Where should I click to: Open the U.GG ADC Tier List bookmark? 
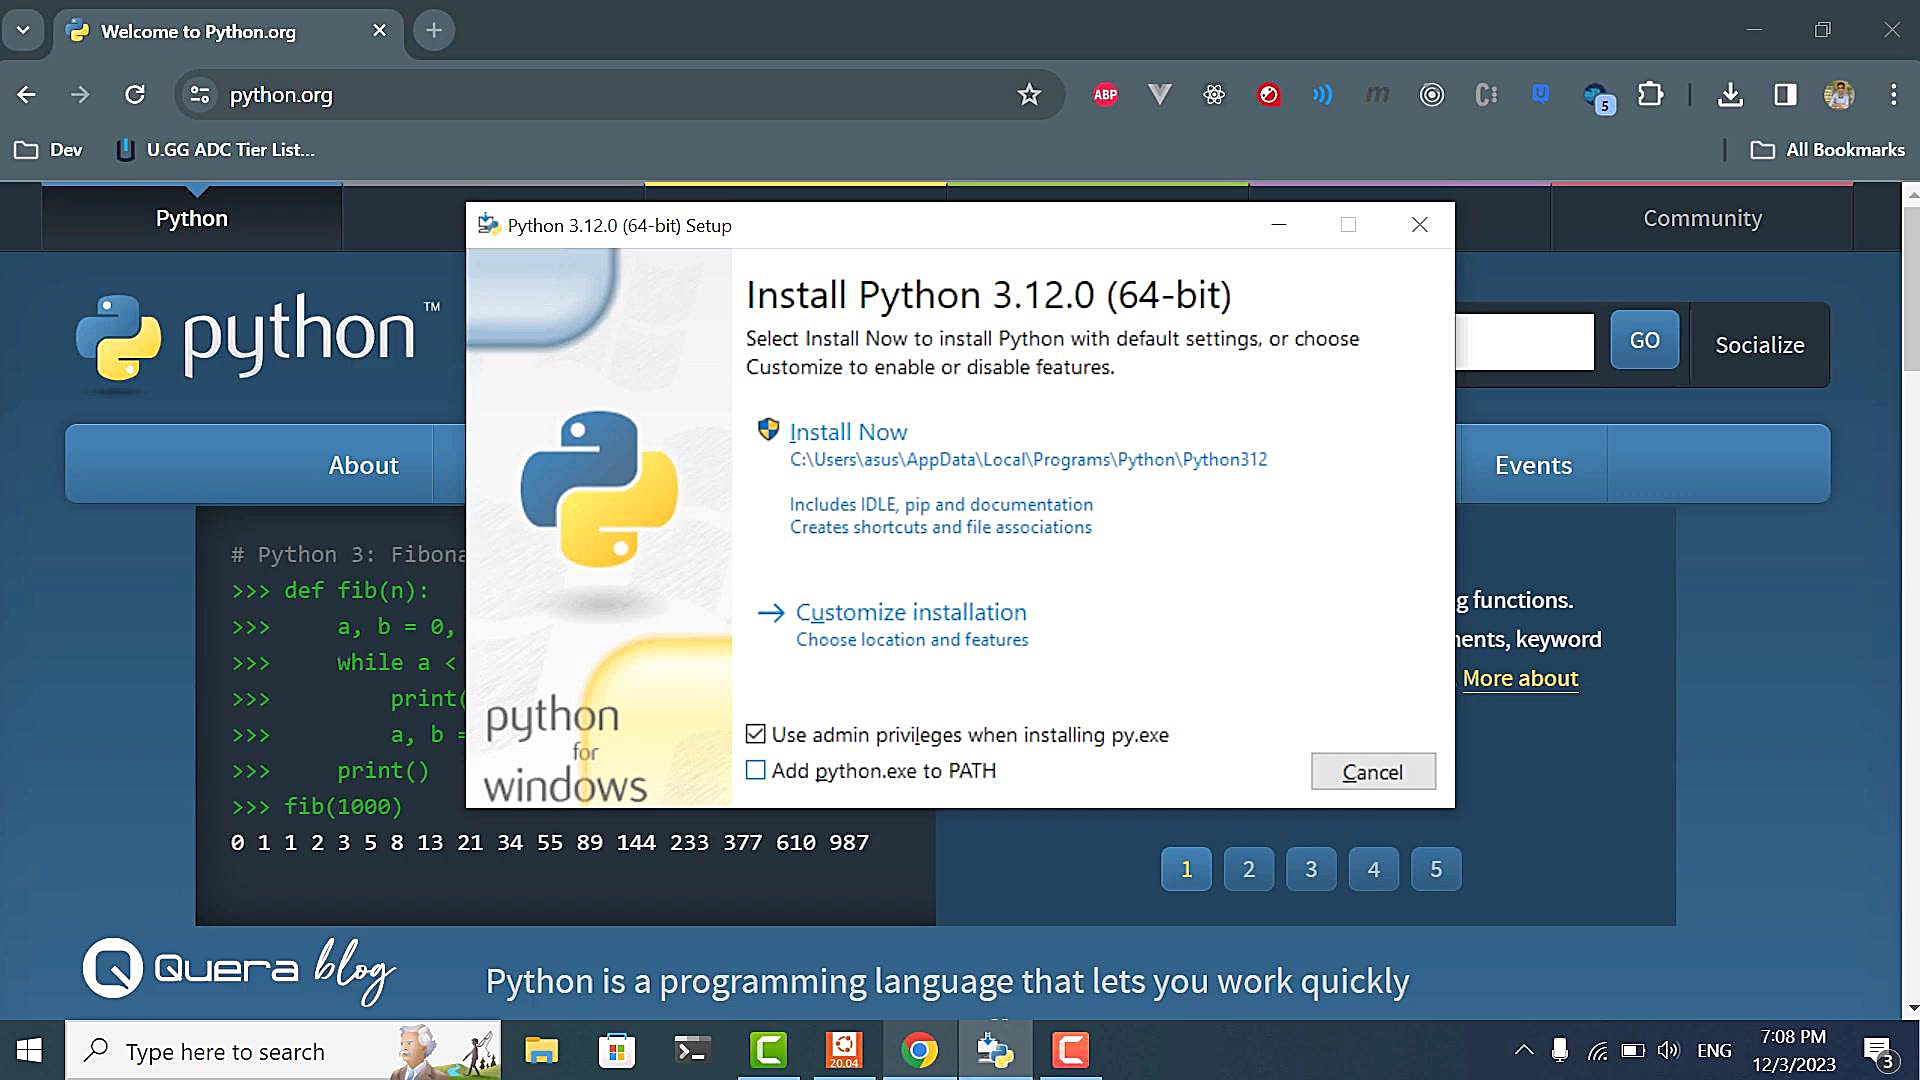(x=216, y=150)
